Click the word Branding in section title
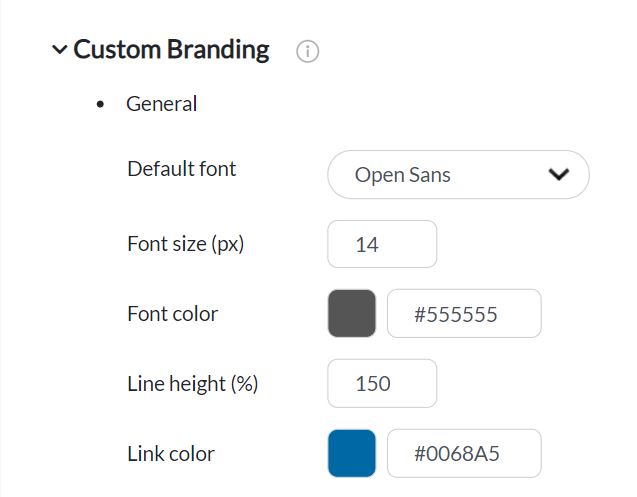Screen dimensions: 637x497 (x=218, y=50)
